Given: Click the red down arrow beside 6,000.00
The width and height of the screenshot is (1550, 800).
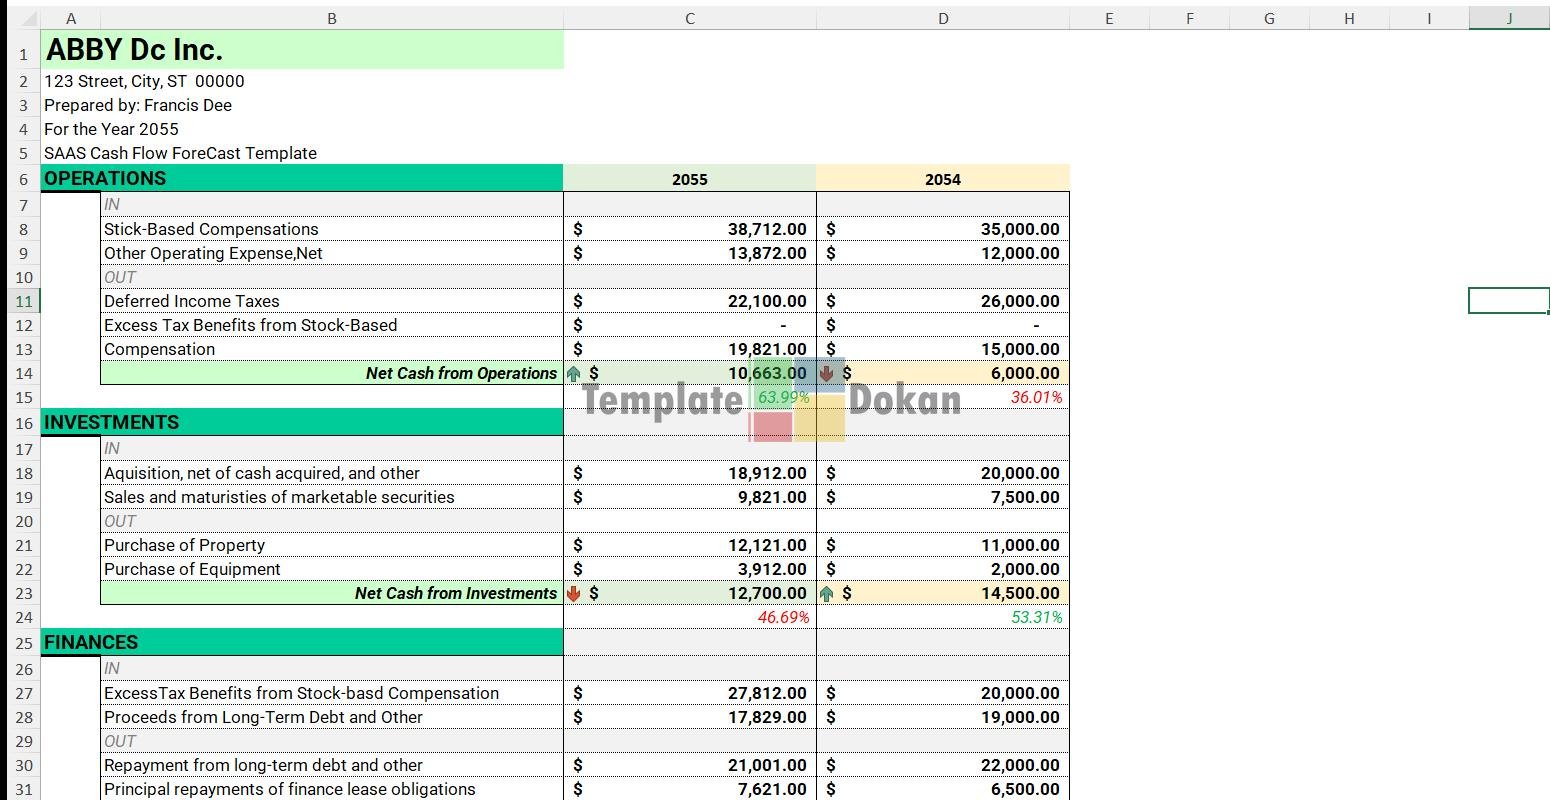Looking at the screenshot, I should (826, 373).
